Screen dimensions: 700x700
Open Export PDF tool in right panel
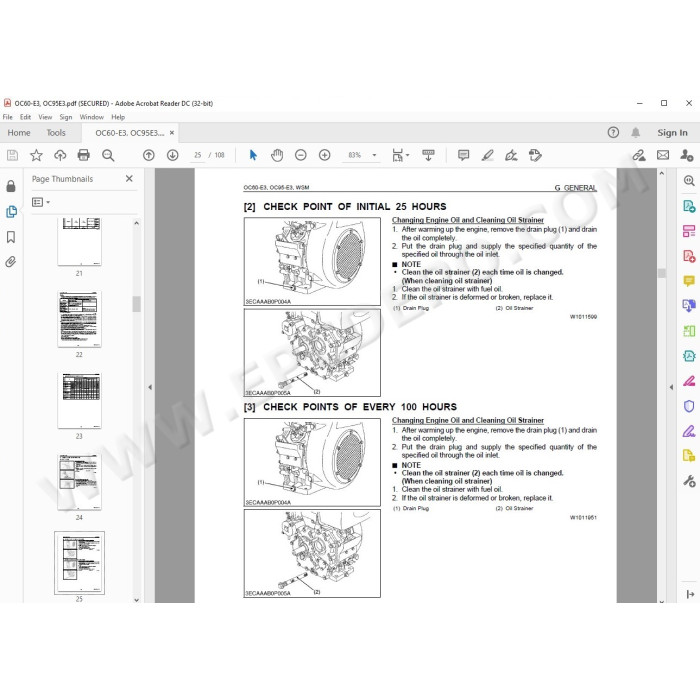click(x=689, y=206)
